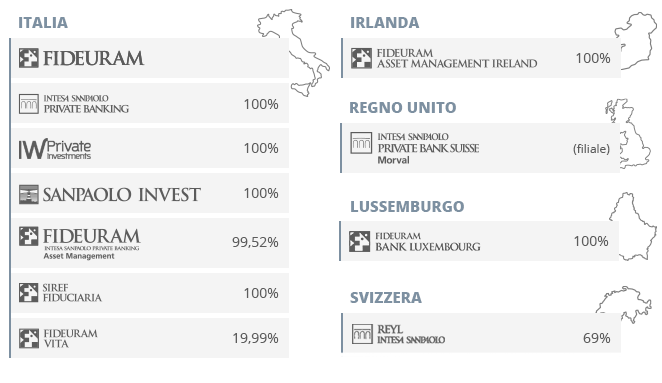Click the (filiale) label in Regno Unito
This screenshot has height=383, width=662.
coord(591,149)
